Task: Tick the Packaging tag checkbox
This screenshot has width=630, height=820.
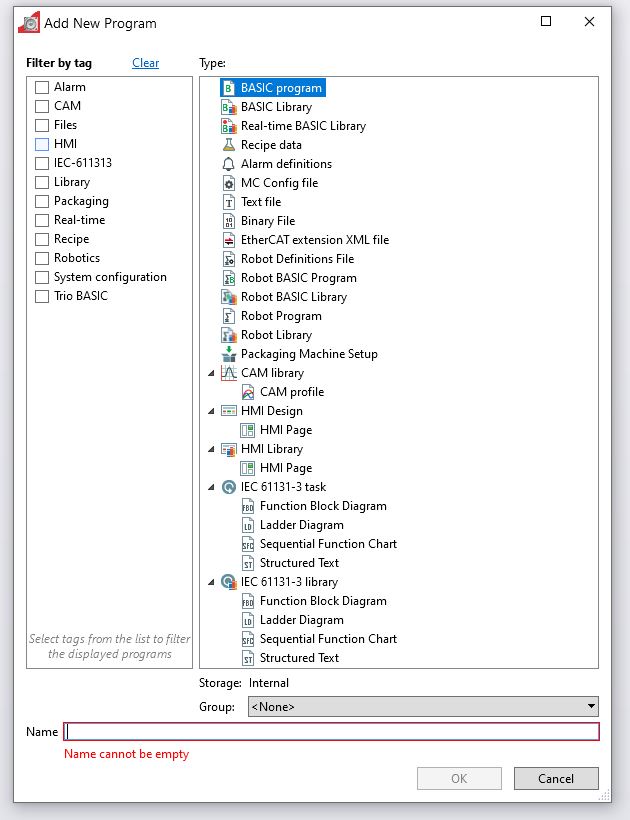Action: click(42, 201)
